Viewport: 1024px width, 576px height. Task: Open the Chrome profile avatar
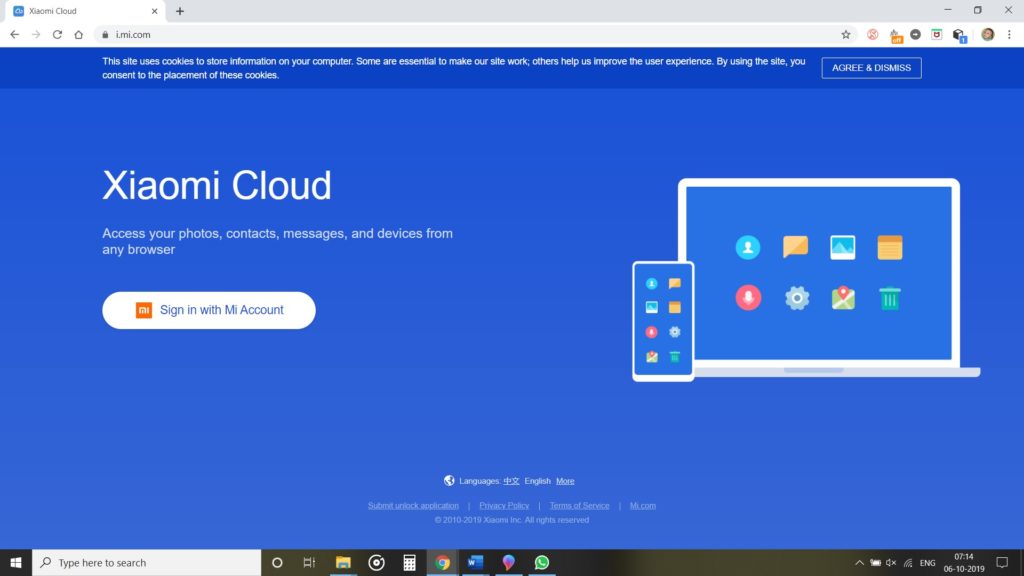(x=987, y=35)
